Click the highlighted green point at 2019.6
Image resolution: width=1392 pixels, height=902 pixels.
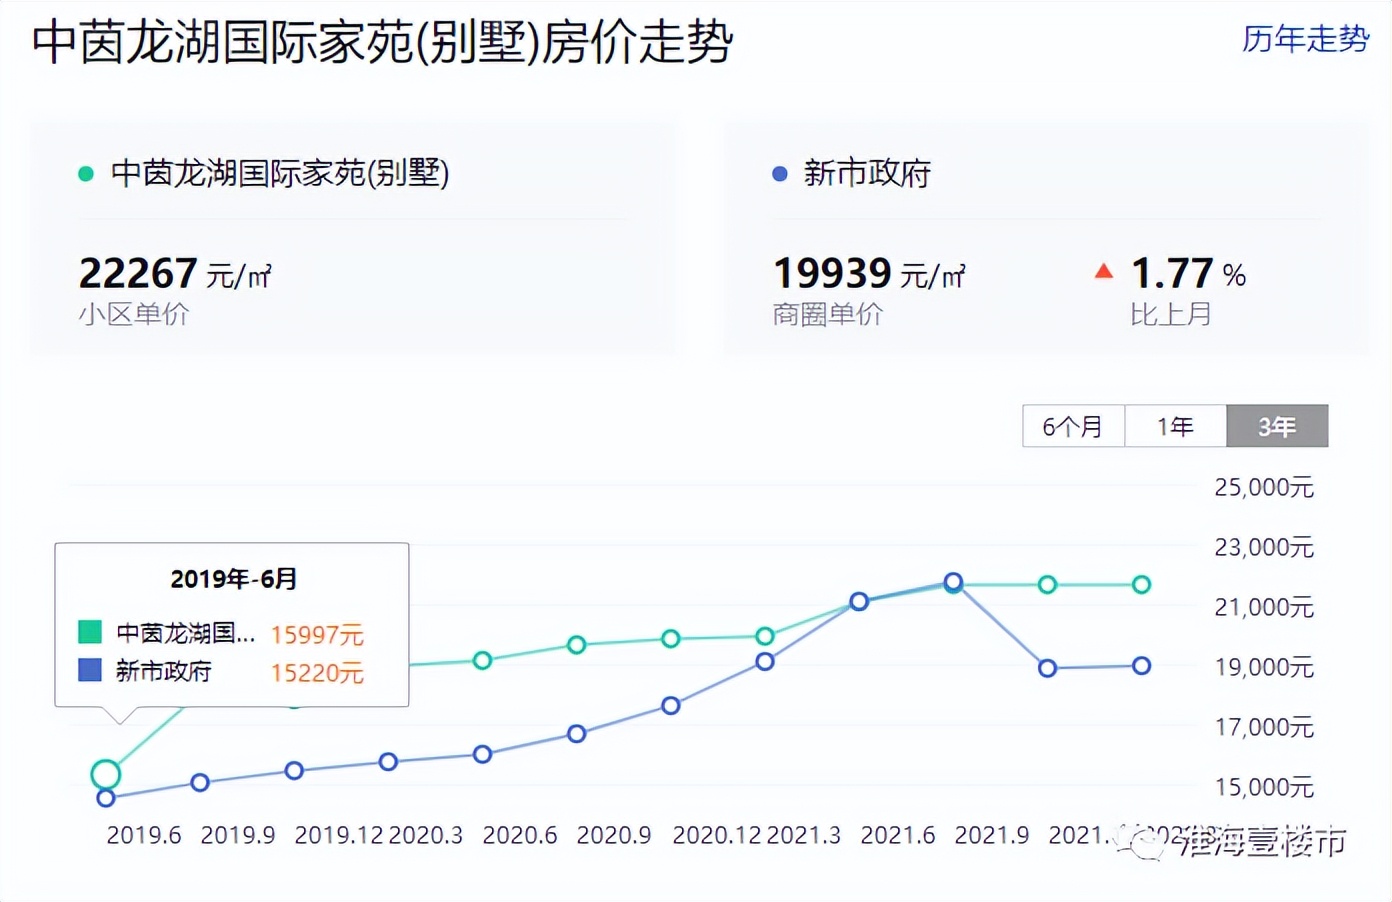click(106, 773)
